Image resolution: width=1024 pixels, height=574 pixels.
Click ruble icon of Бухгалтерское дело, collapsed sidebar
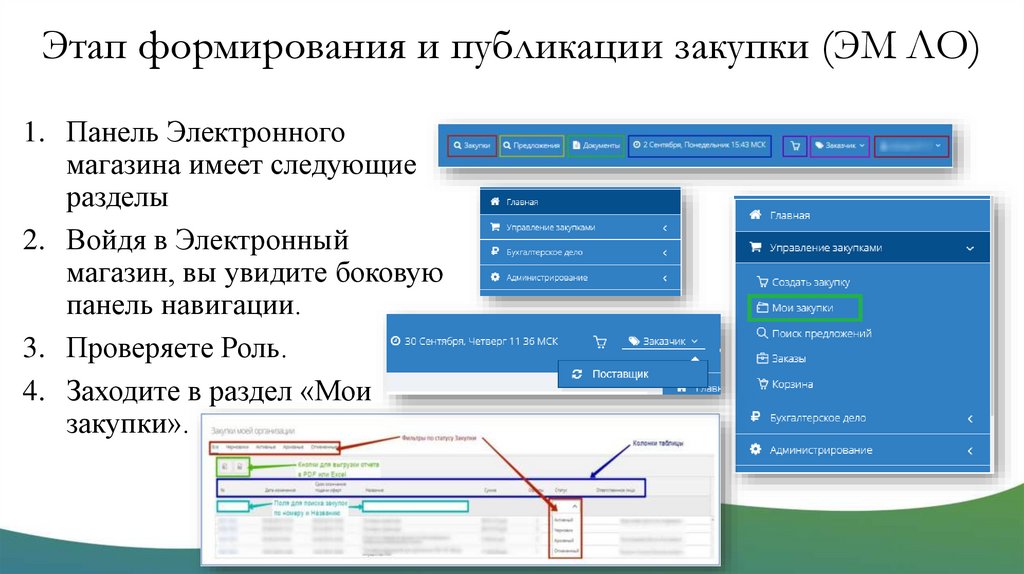[x=495, y=252]
